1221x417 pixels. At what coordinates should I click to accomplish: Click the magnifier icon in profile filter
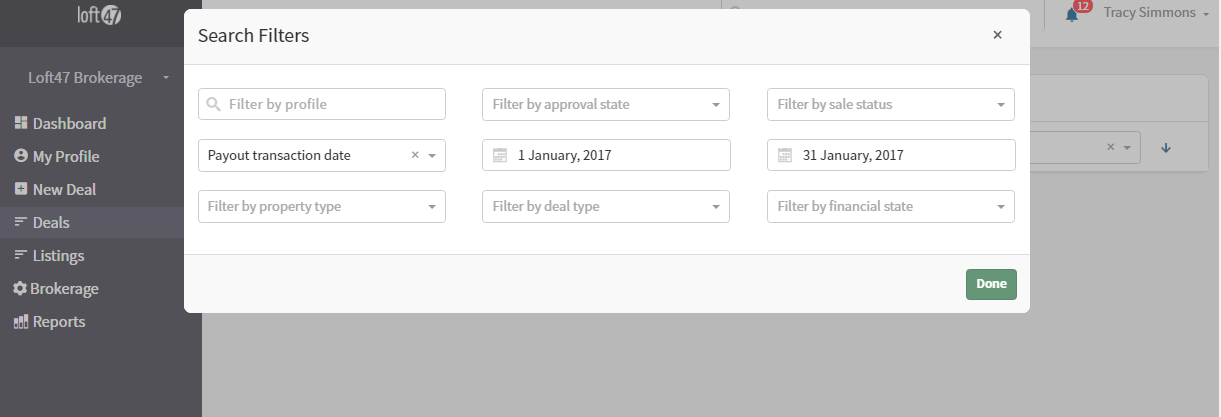click(214, 104)
